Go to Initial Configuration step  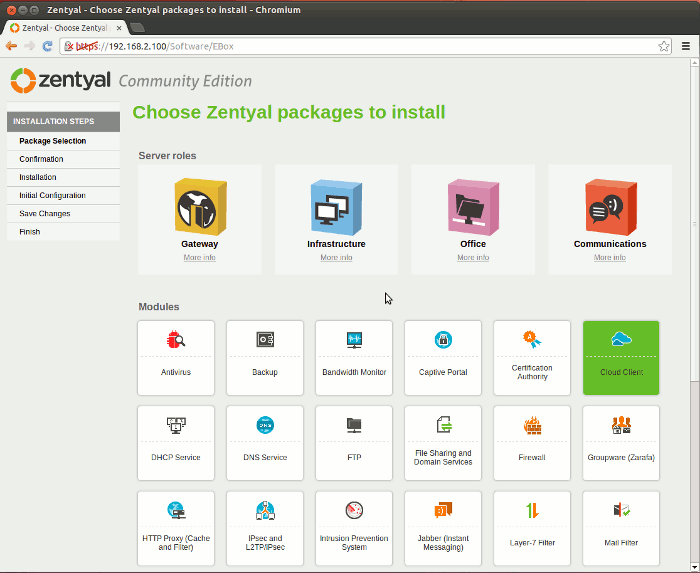pos(63,195)
